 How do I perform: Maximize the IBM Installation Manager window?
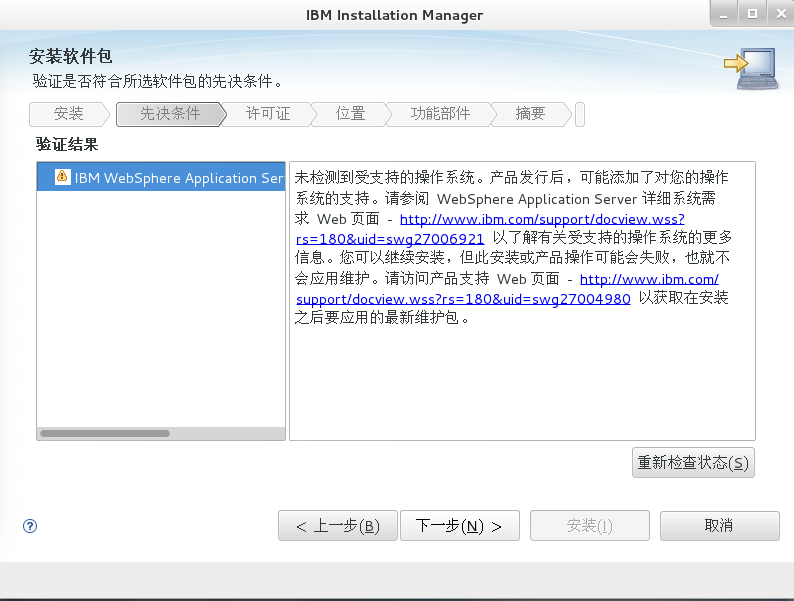click(752, 14)
